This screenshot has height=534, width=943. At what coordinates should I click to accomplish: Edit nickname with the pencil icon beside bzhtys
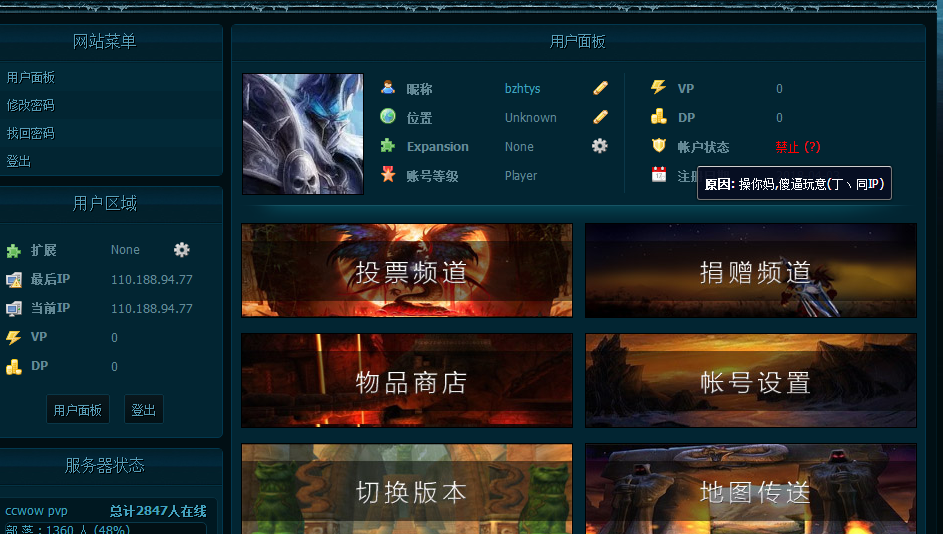click(600, 88)
